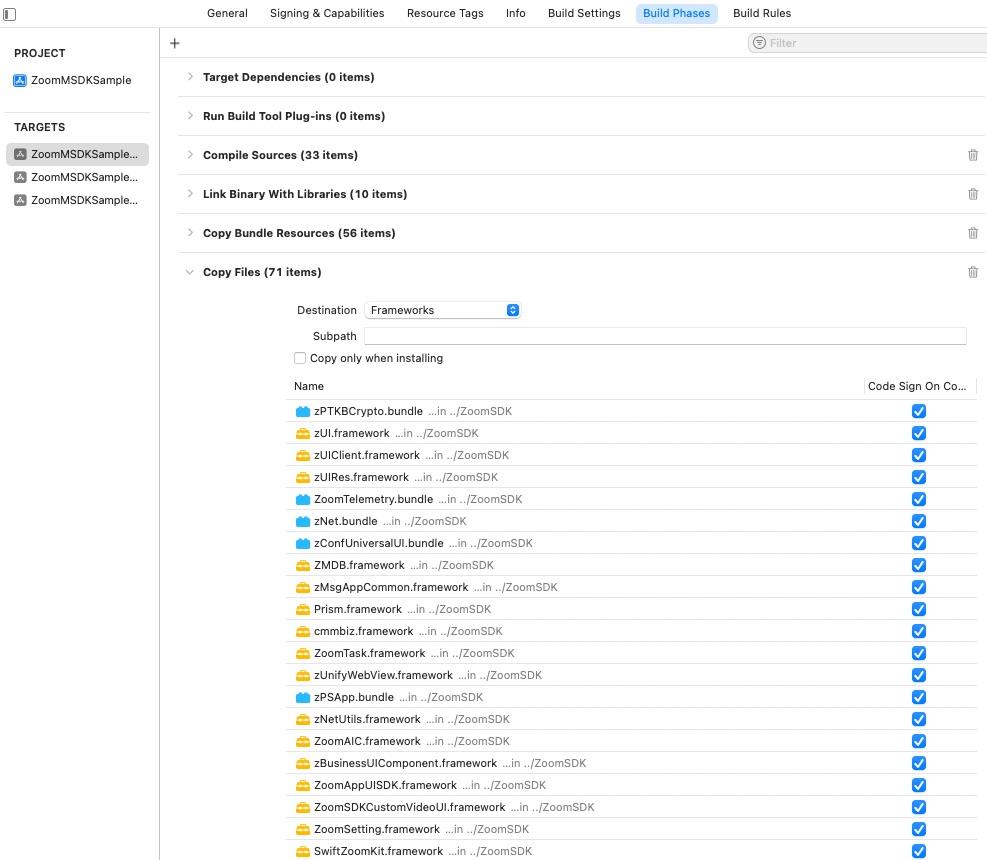Click zUIClient.framework toolbox icon

pos(303,456)
